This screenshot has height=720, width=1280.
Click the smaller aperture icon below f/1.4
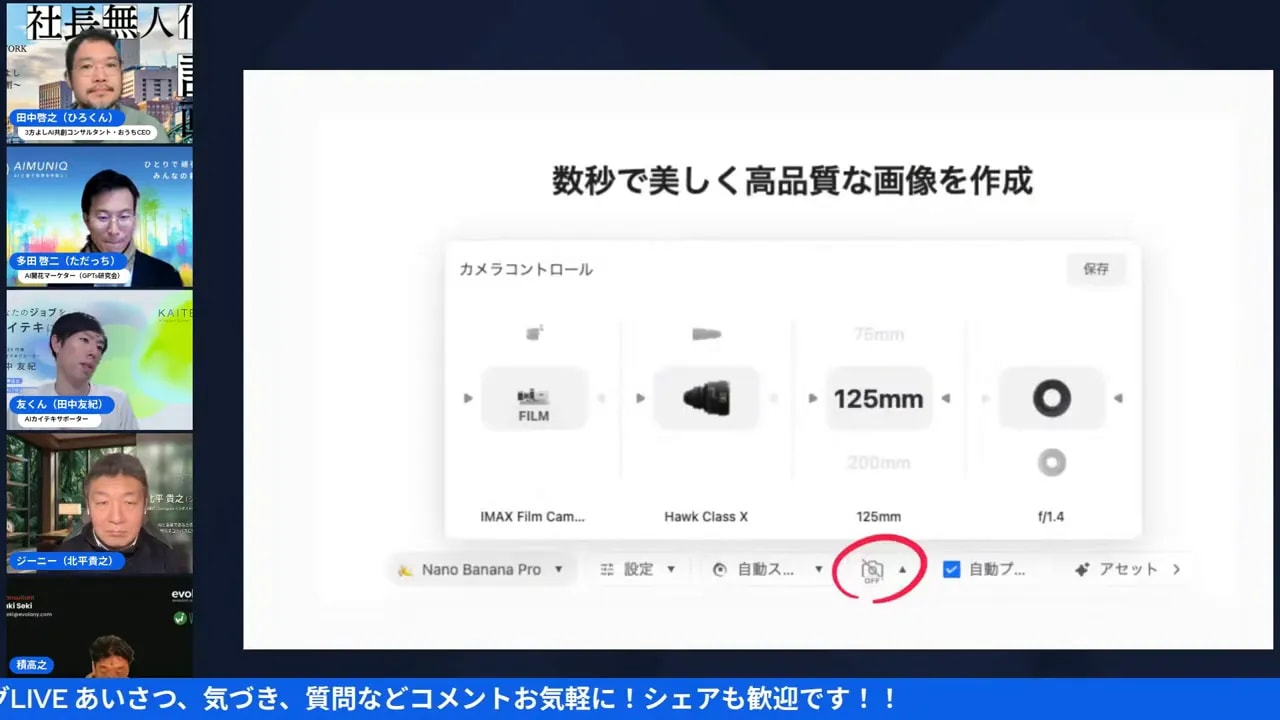click(x=1051, y=462)
